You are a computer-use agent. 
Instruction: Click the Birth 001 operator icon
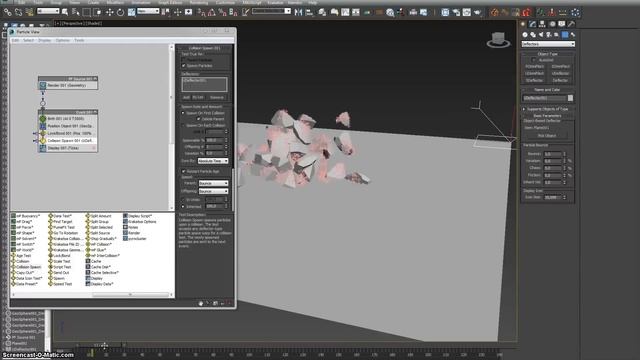43,118
